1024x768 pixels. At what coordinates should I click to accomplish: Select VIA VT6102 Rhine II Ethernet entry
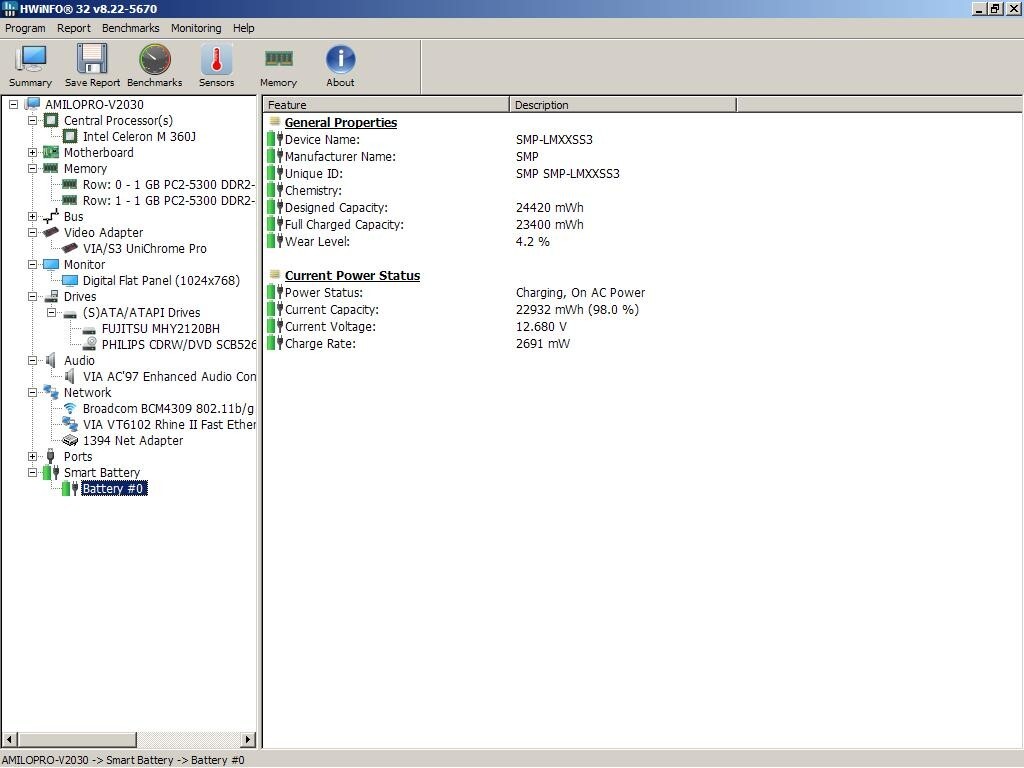click(x=169, y=424)
